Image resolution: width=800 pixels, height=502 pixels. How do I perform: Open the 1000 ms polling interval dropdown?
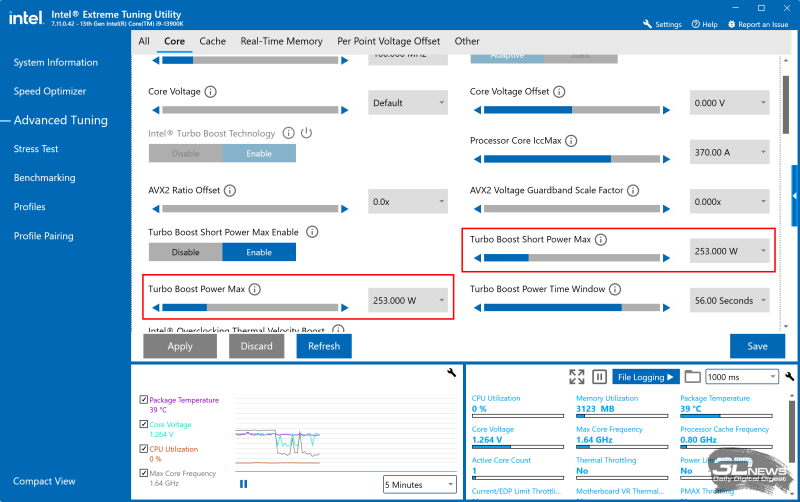click(741, 377)
